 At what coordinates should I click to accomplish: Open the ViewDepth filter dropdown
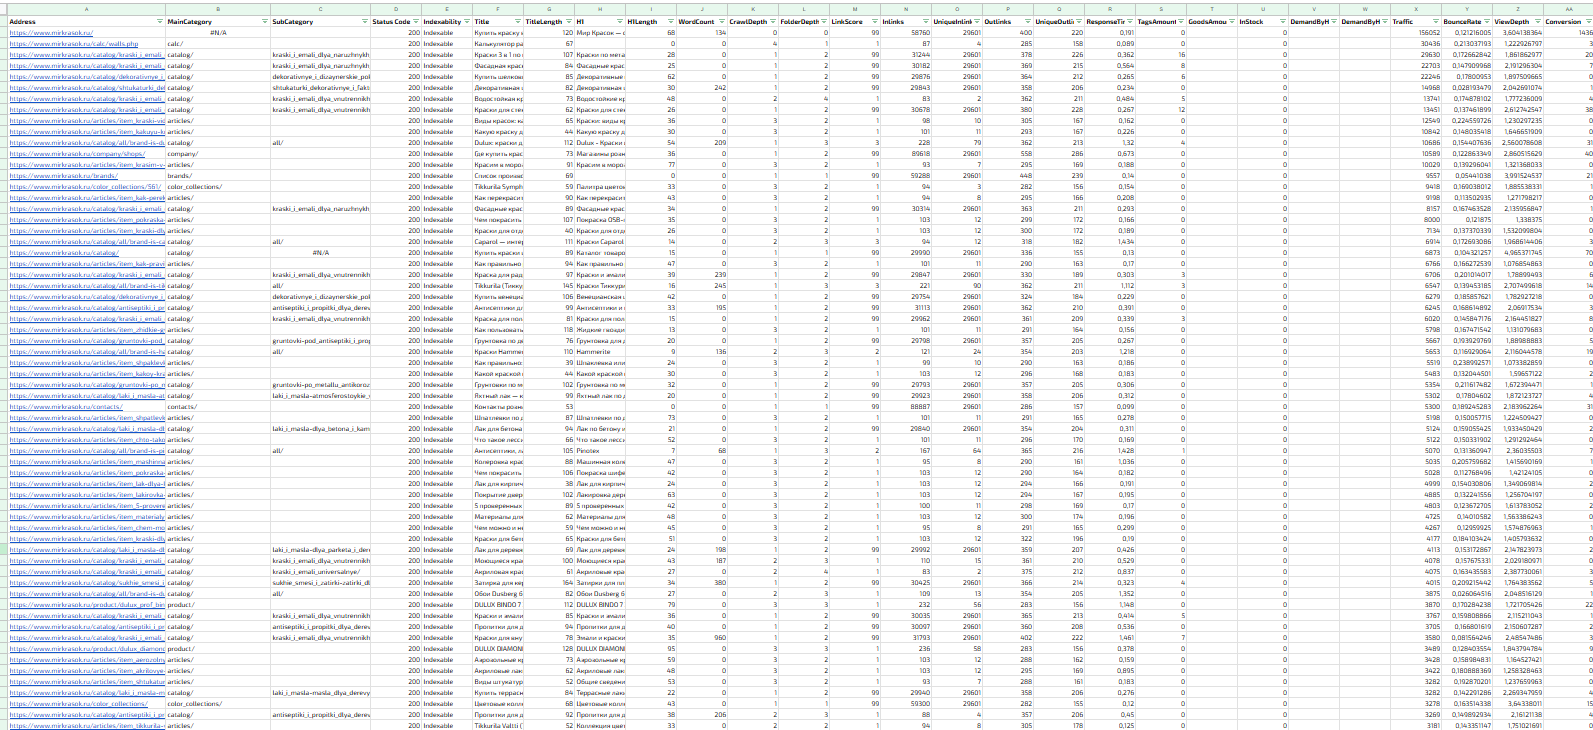coord(1538,21)
